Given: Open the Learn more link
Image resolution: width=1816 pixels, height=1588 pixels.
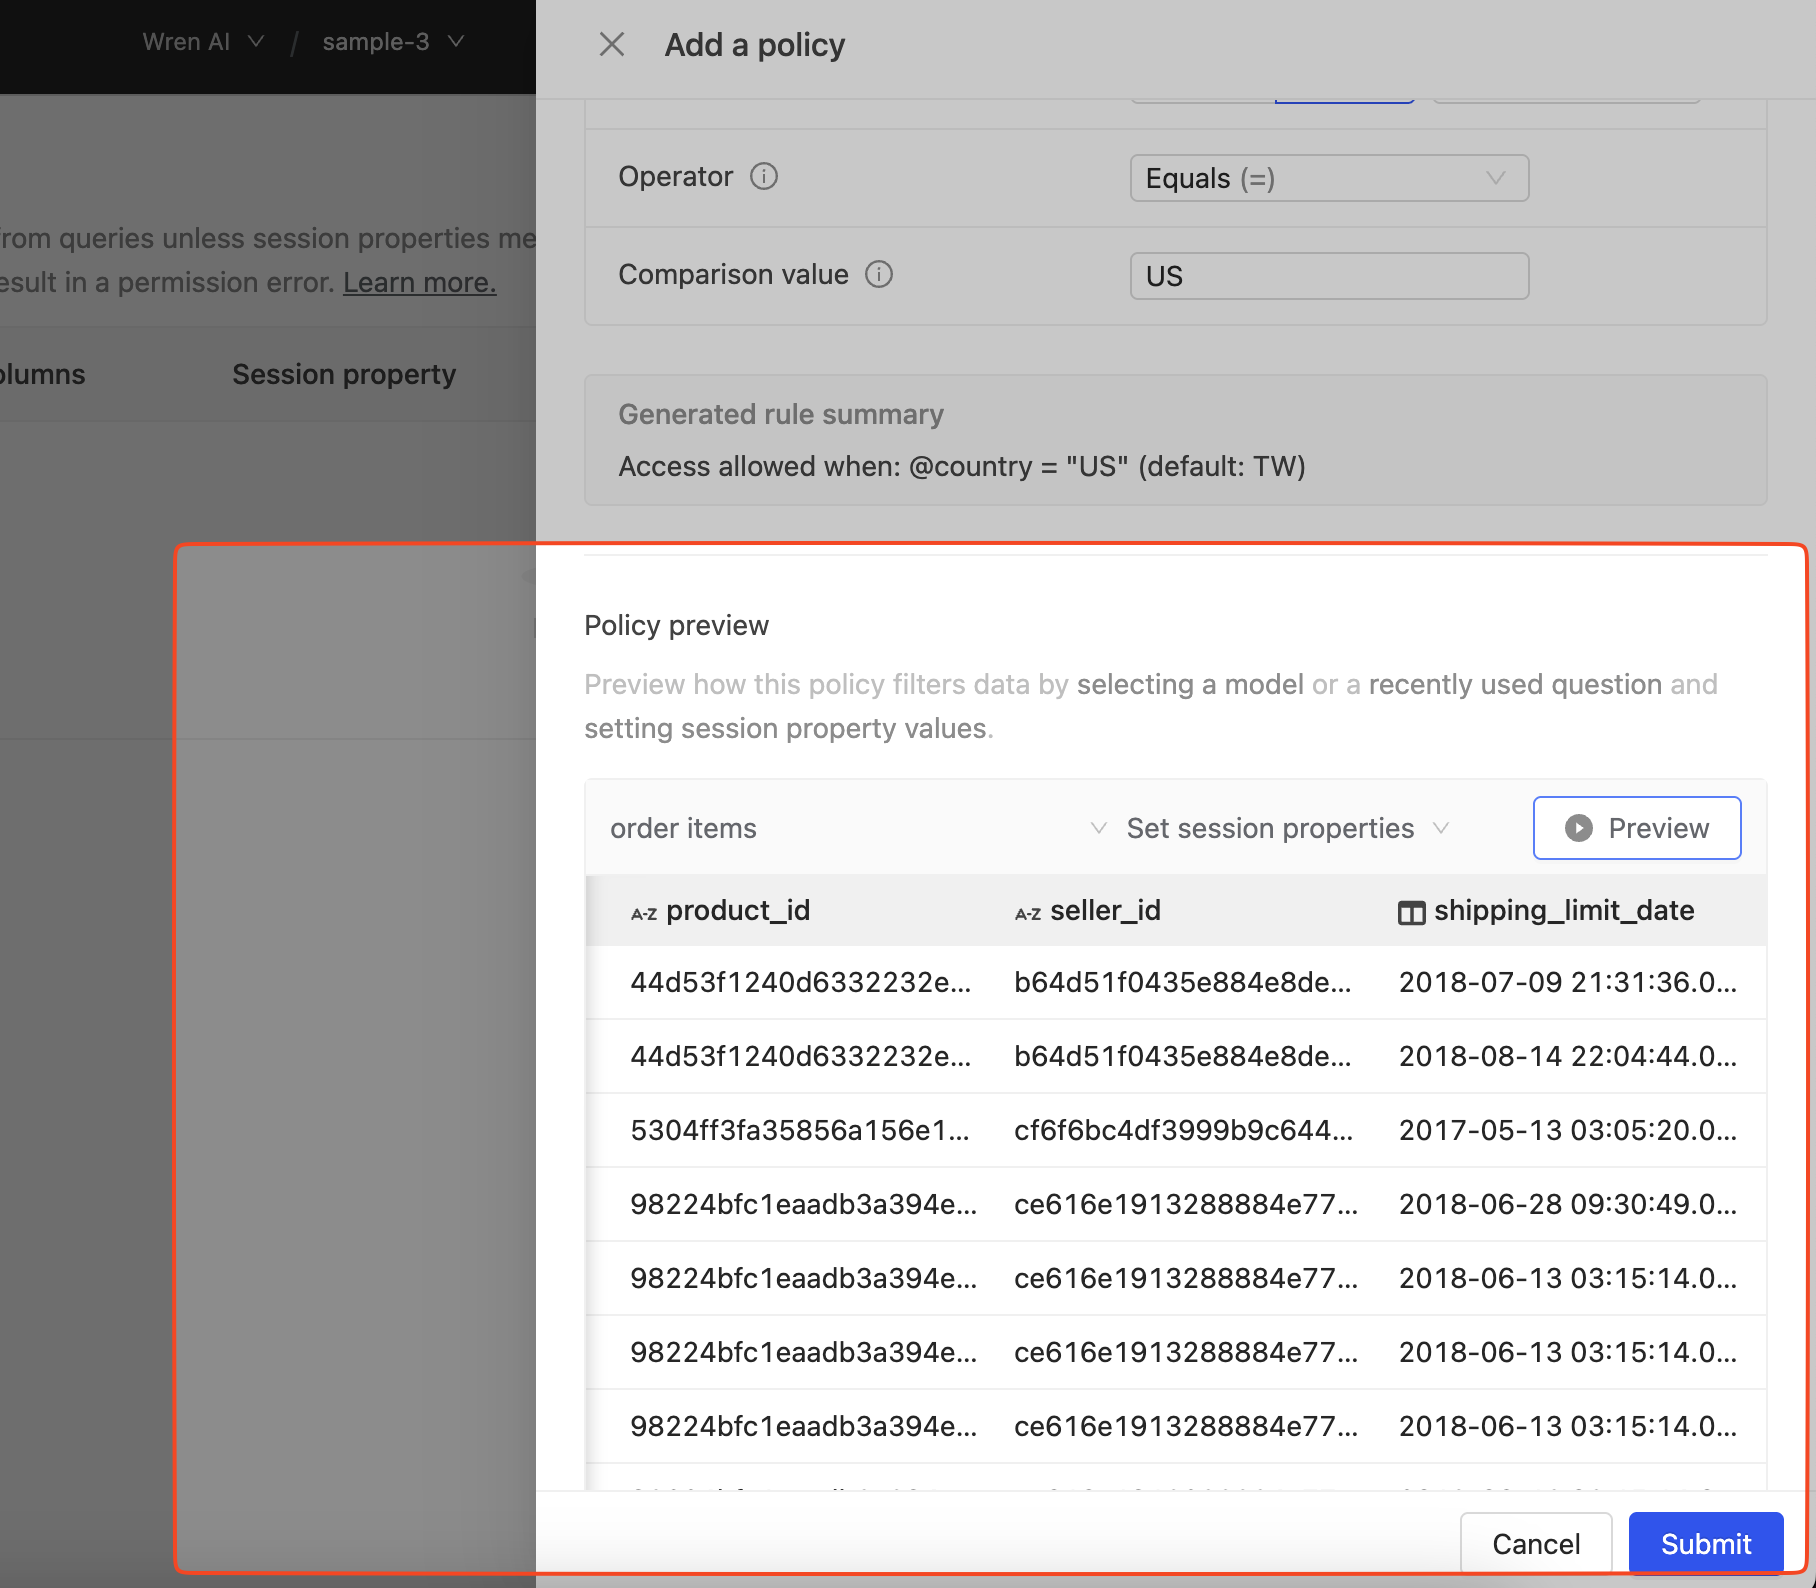Looking at the screenshot, I should click(420, 283).
